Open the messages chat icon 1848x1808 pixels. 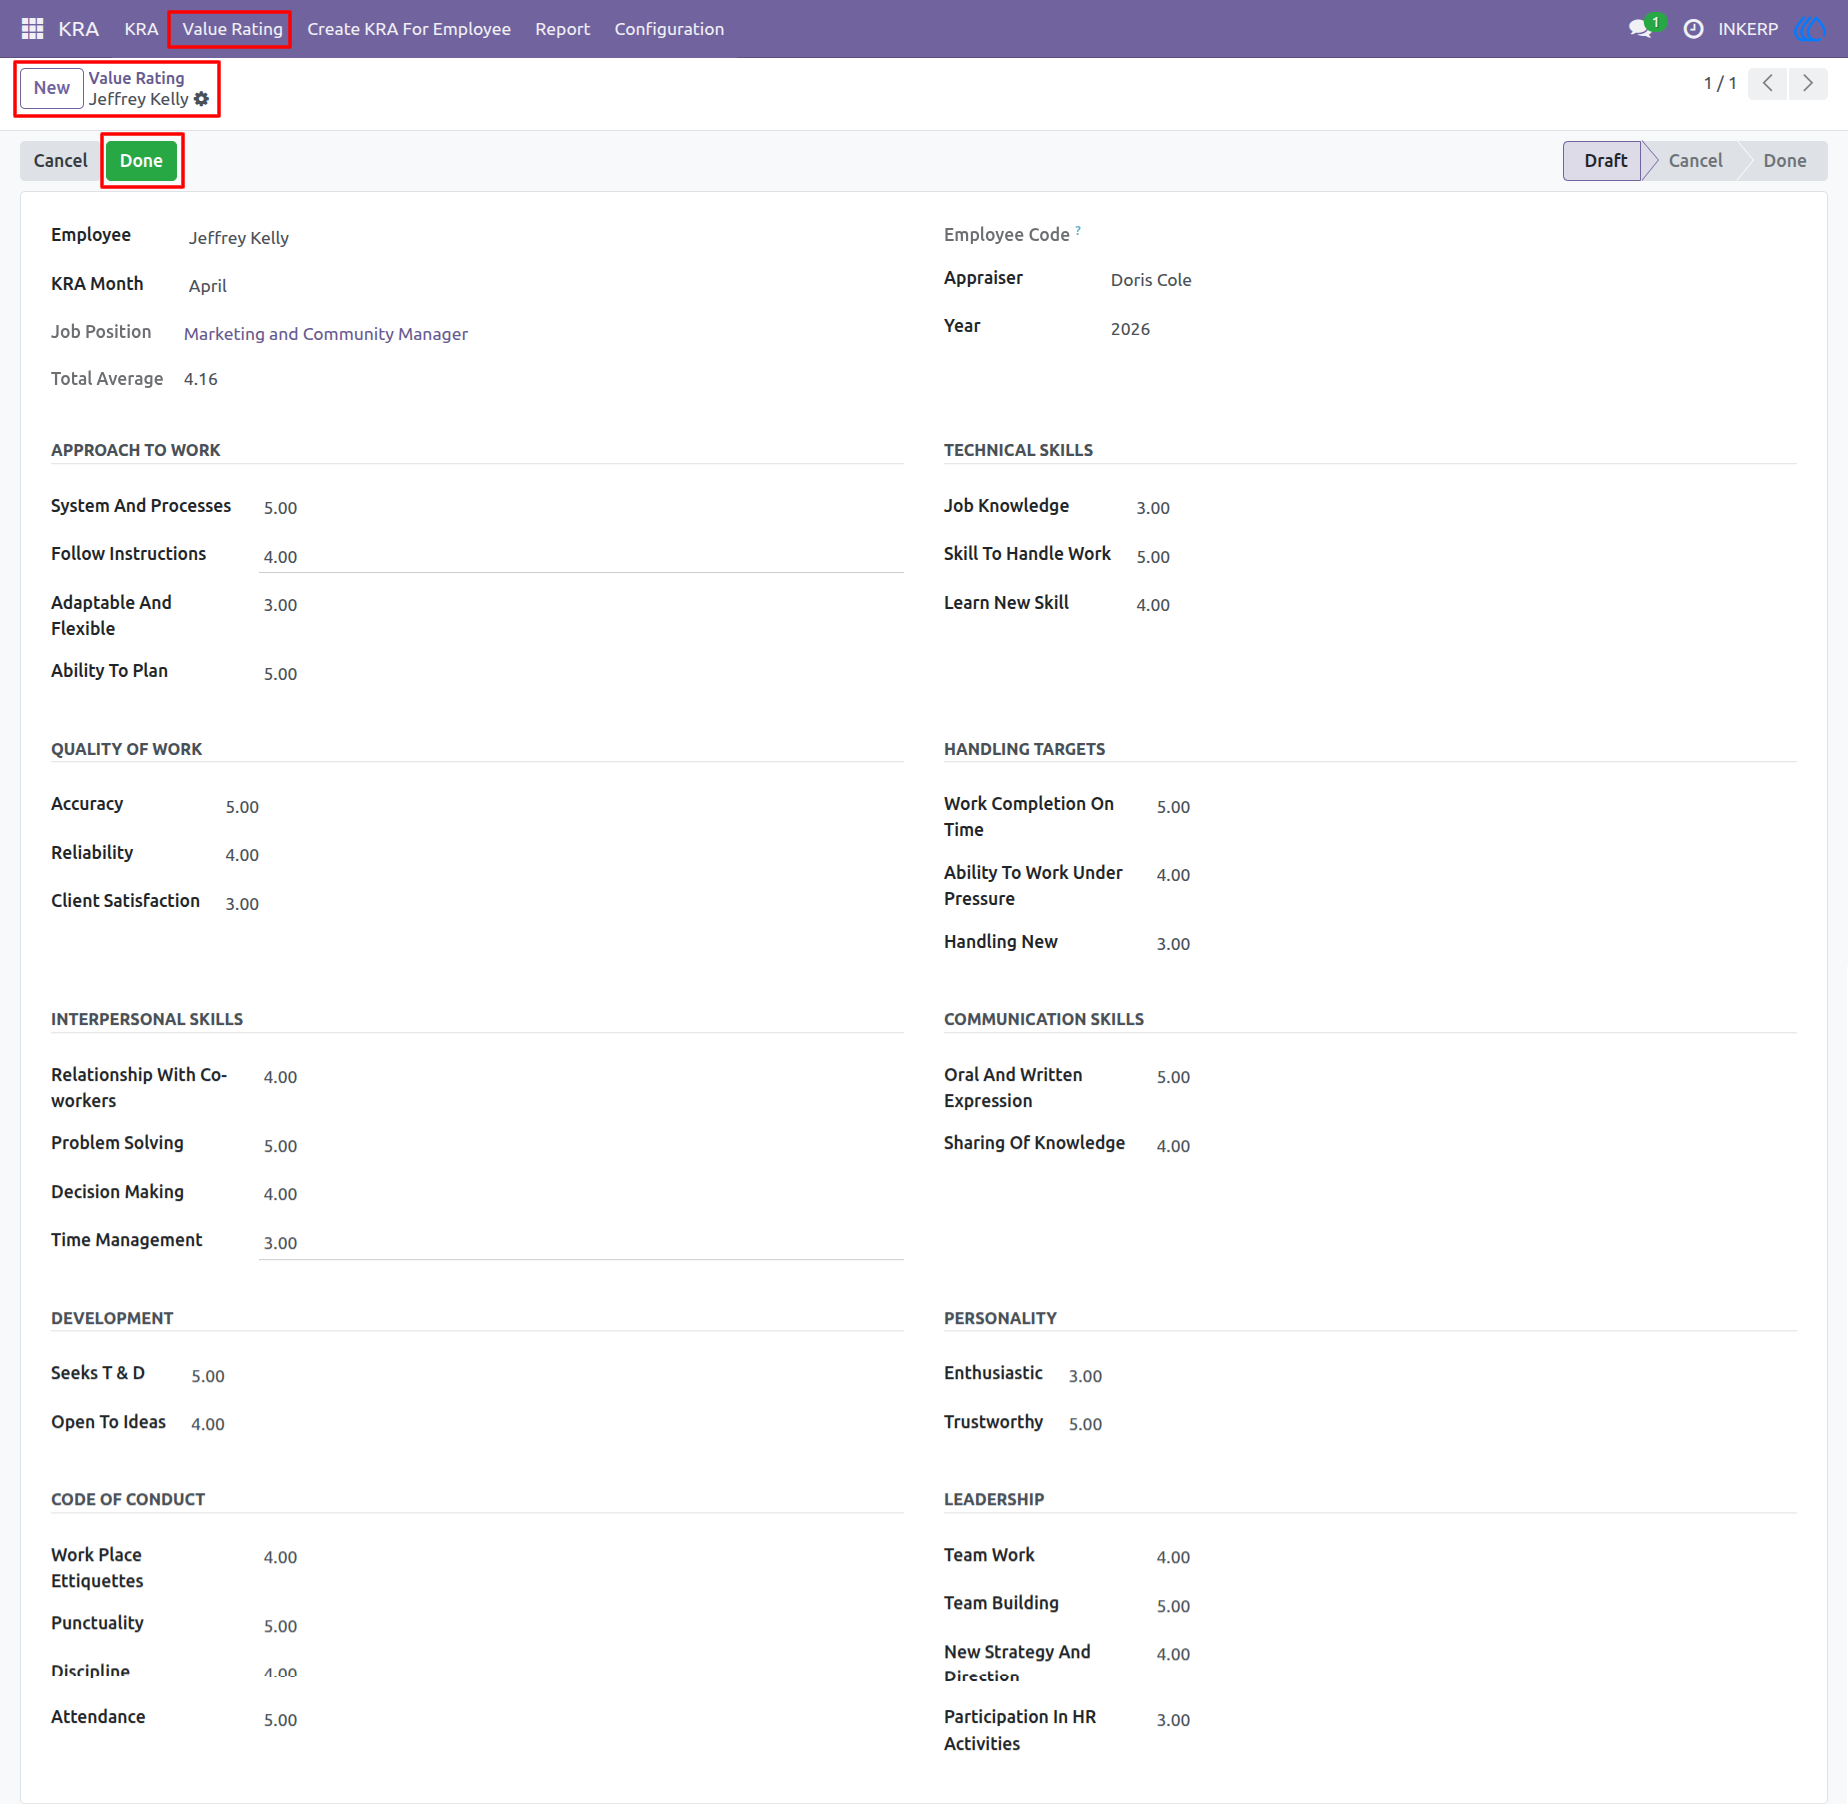(x=1640, y=29)
